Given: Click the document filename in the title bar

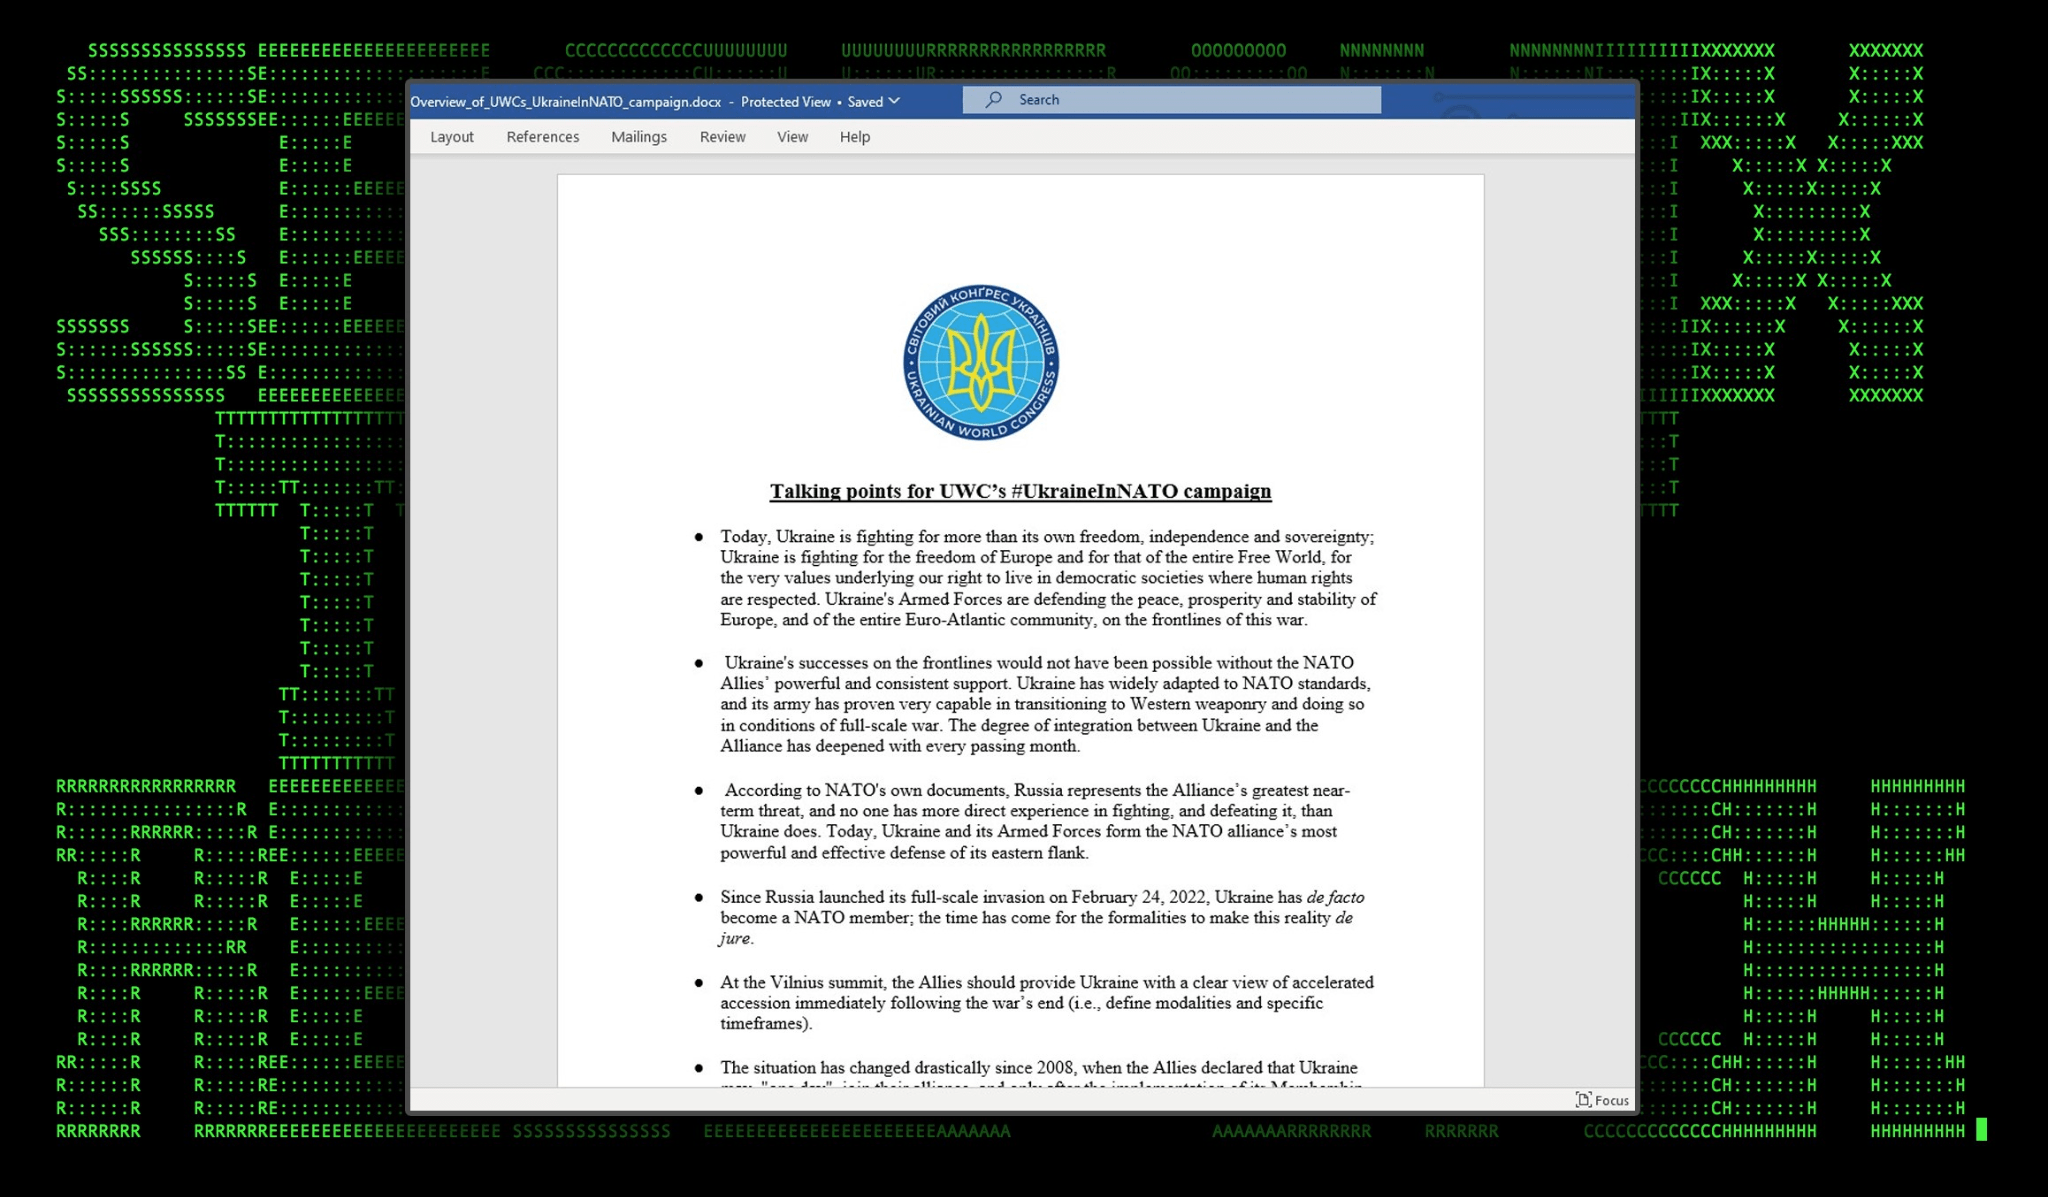Looking at the screenshot, I should tap(563, 101).
